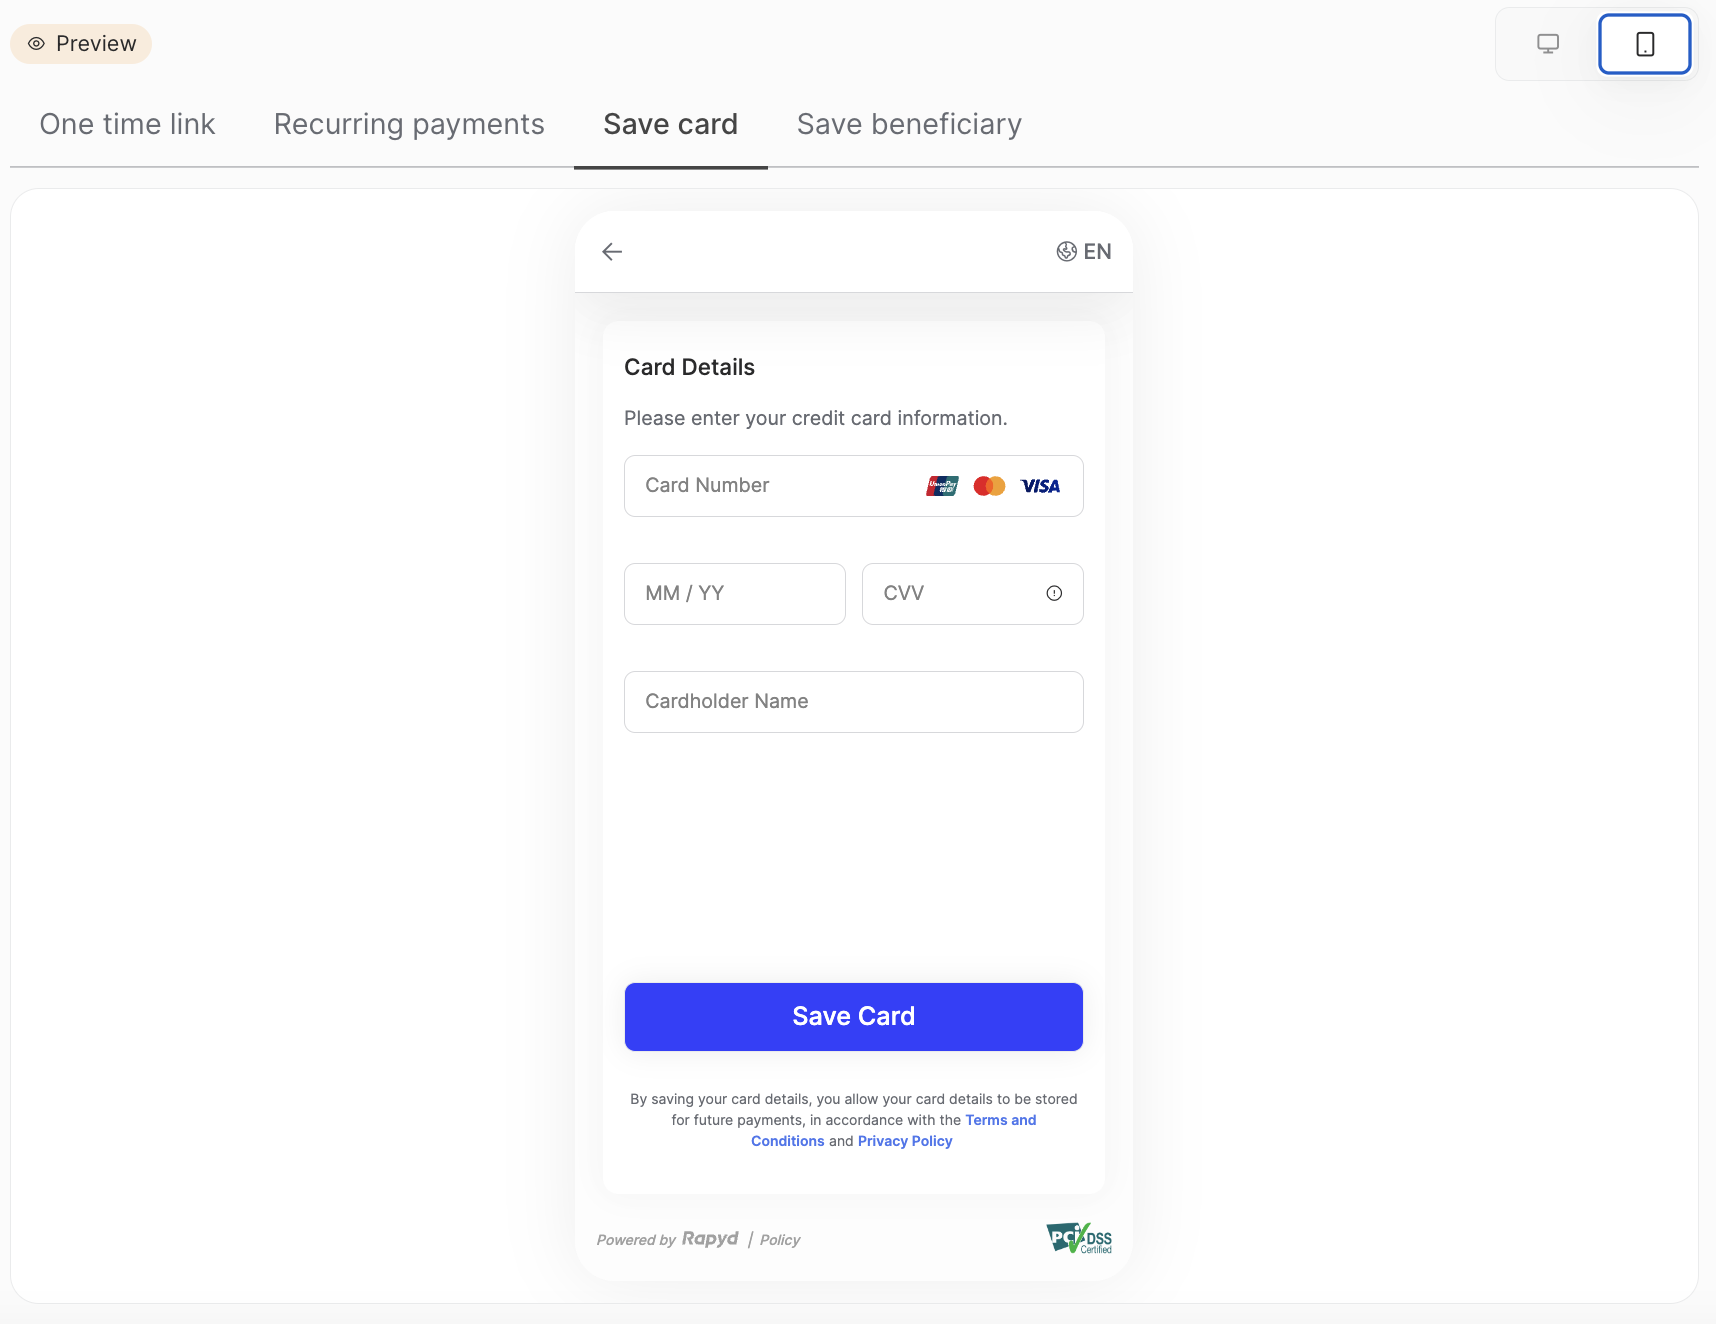Click the UnionPay card logo
Viewport: 1716px width, 1324px height.
point(942,486)
